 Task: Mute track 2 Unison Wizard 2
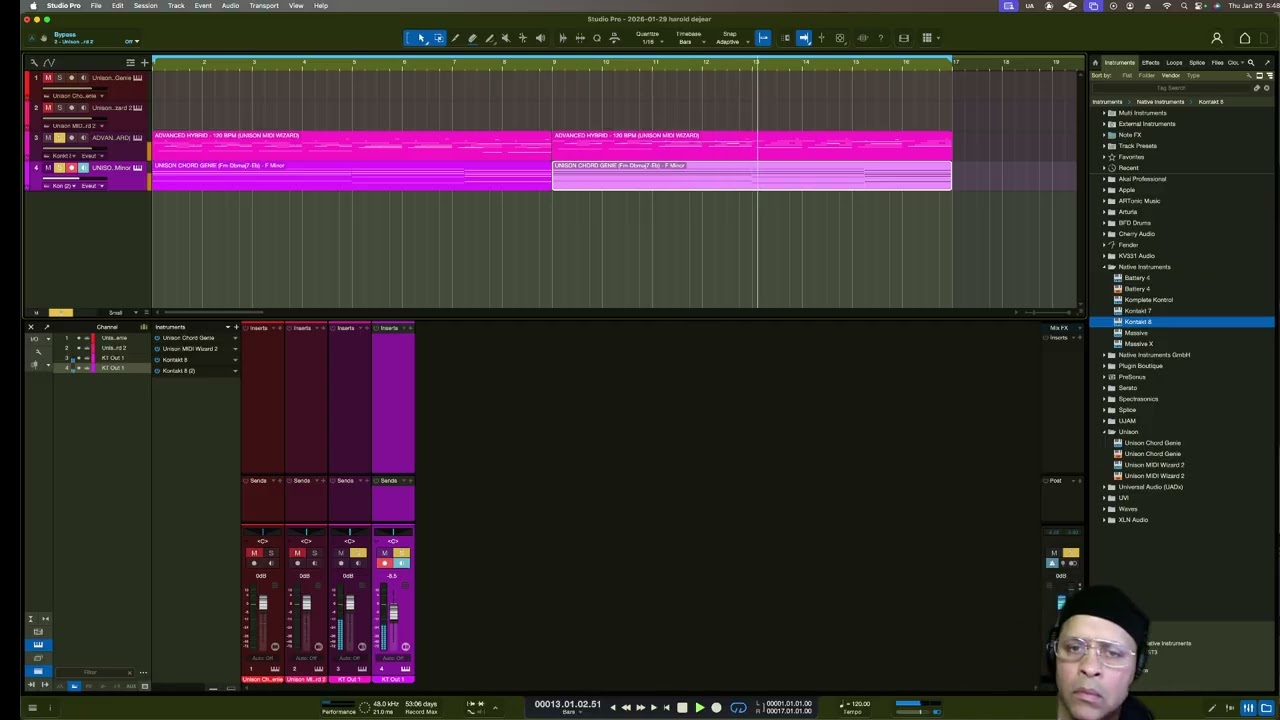47,108
